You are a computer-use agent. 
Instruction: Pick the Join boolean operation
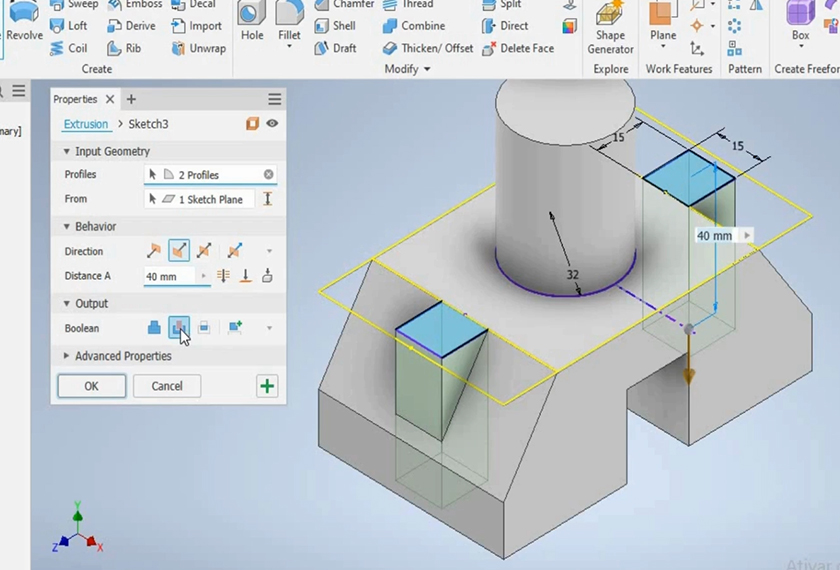(x=154, y=328)
